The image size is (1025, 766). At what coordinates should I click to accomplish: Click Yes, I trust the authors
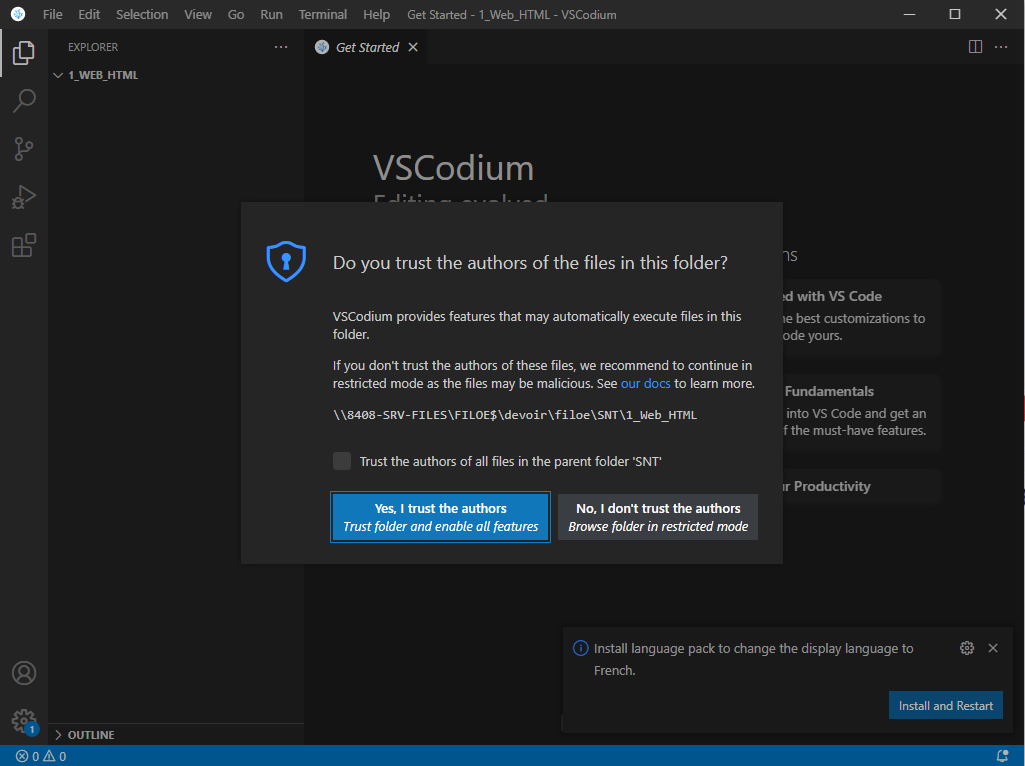pyautogui.click(x=441, y=517)
